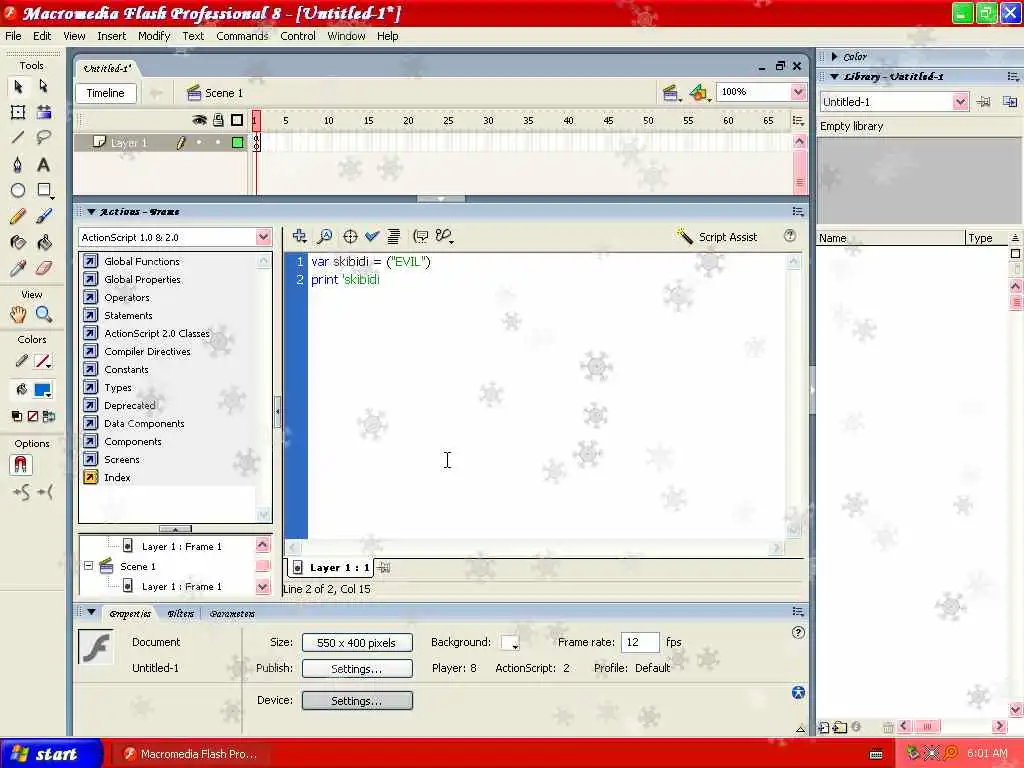
Task: Collapse Scene 1 in script navigator
Action: tap(88, 566)
